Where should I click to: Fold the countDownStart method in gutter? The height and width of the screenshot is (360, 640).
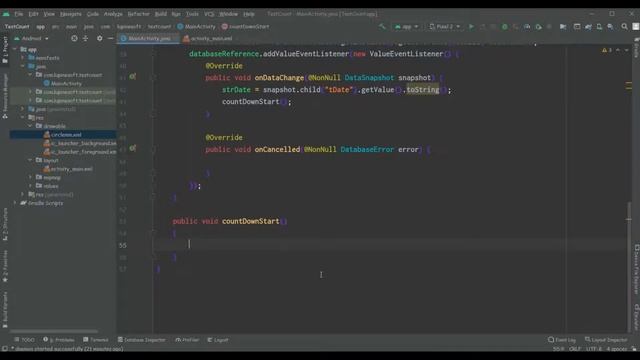click(154, 233)
